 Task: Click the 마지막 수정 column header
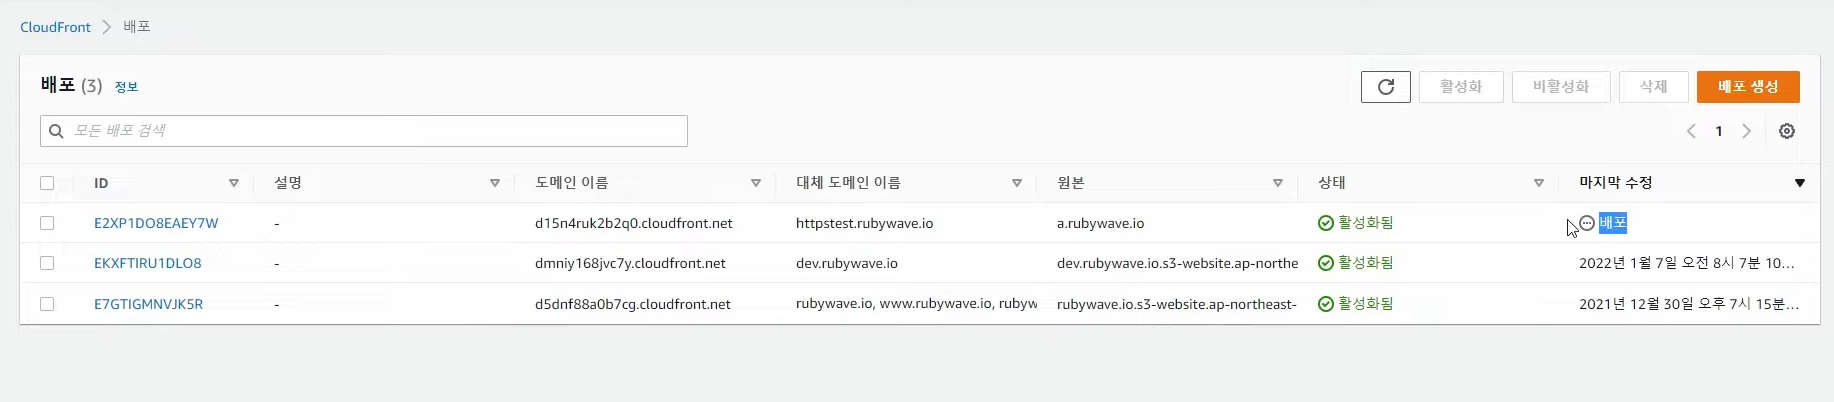[1615, 183]
